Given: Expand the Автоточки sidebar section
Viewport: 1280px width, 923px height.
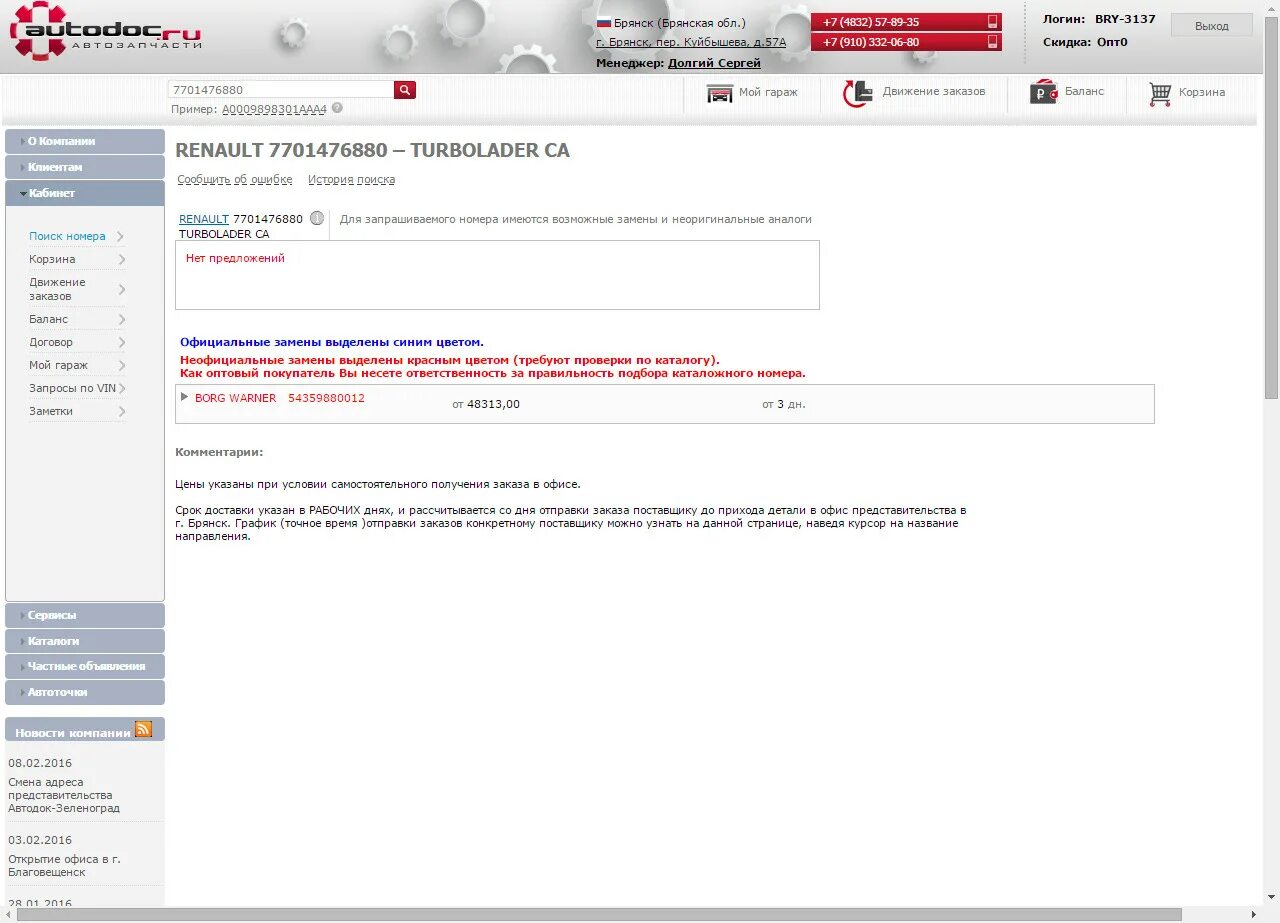Looking at the screenshot, I should [x=85, y=692].
